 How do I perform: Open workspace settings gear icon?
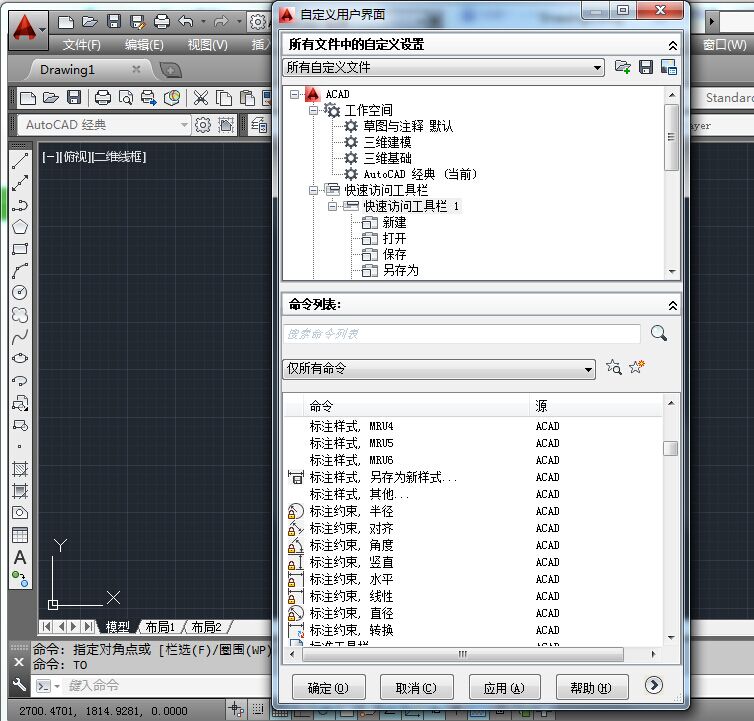pos(202,125)
